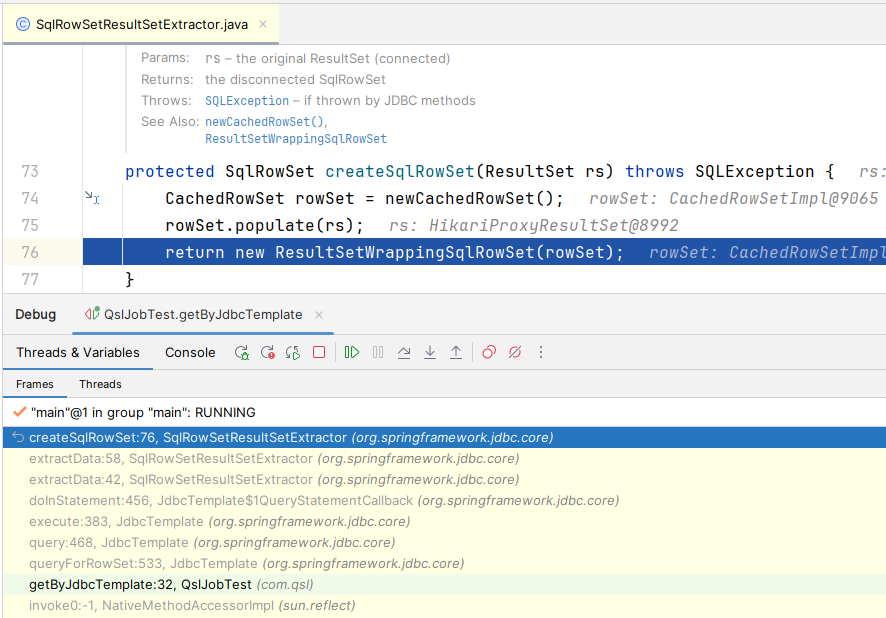Click the debug run configuration icon on QslJobTest tab
Viewport: 886px width, 618px height.
[92, 314]
